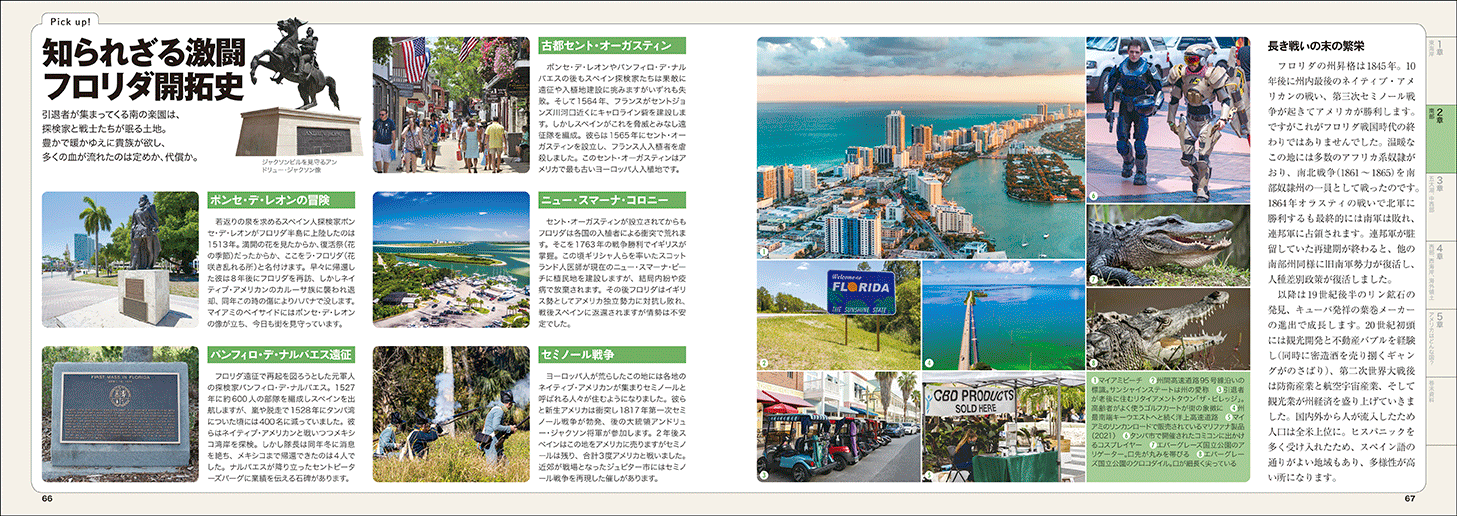Click intro line 探検家と戦士たちが眠る土地。
This screenshot has height=516, width=1457.
(102, 129)
